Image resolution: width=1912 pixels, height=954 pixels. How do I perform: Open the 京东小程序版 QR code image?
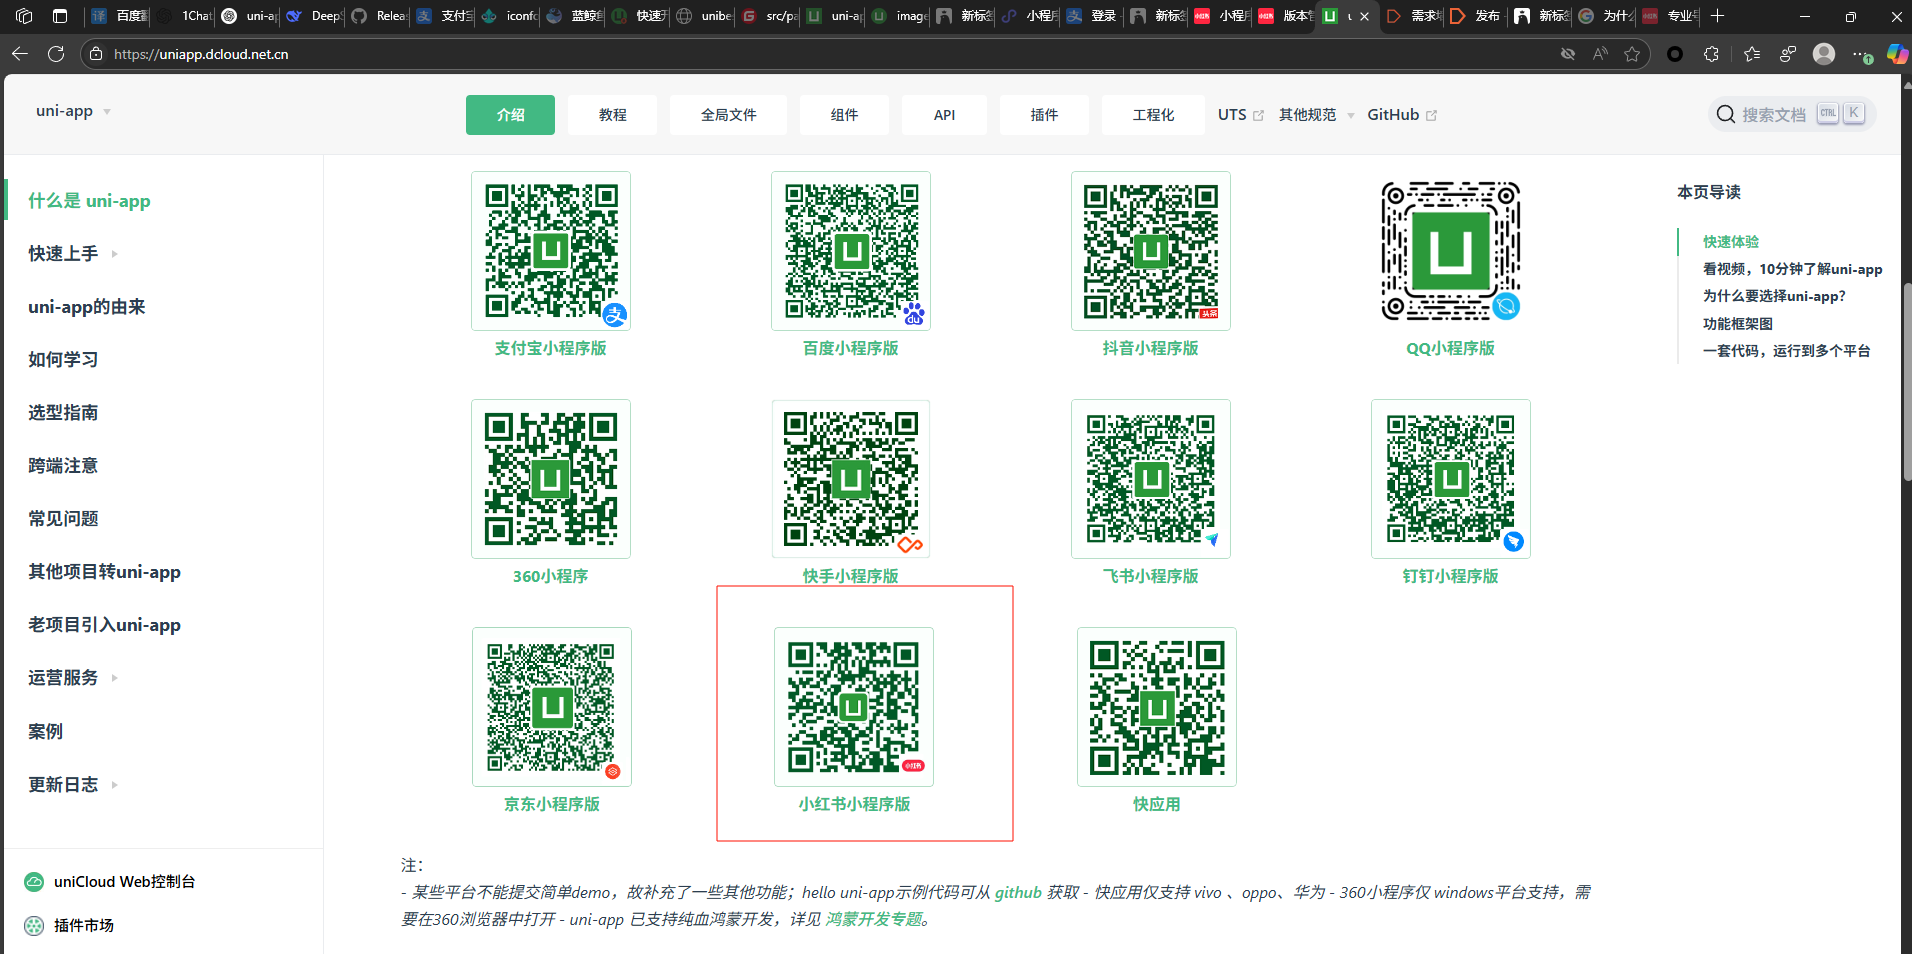pyautogui.click(x=552, y=707)
